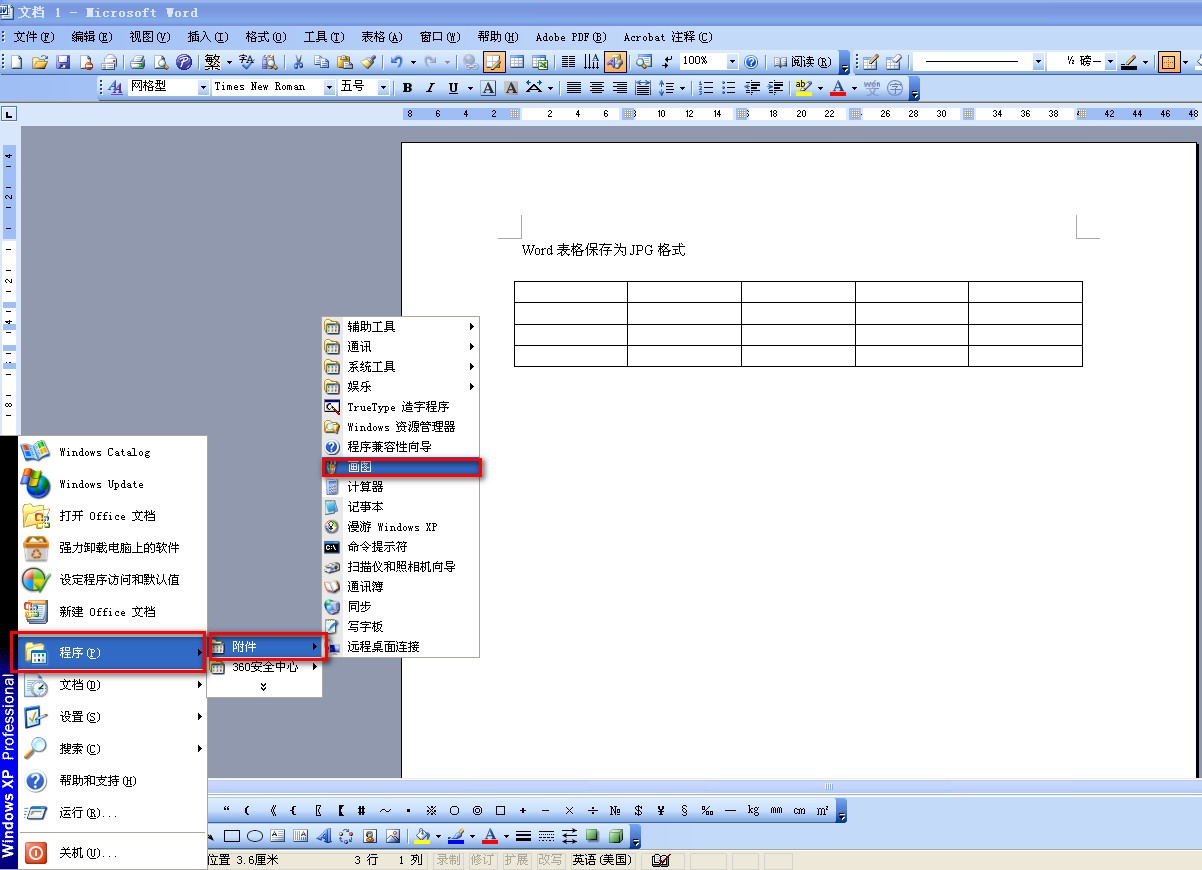Click the Decrease Indent icon
Viewport: 1202px width, 870px height.
click(x=752, y=88)
